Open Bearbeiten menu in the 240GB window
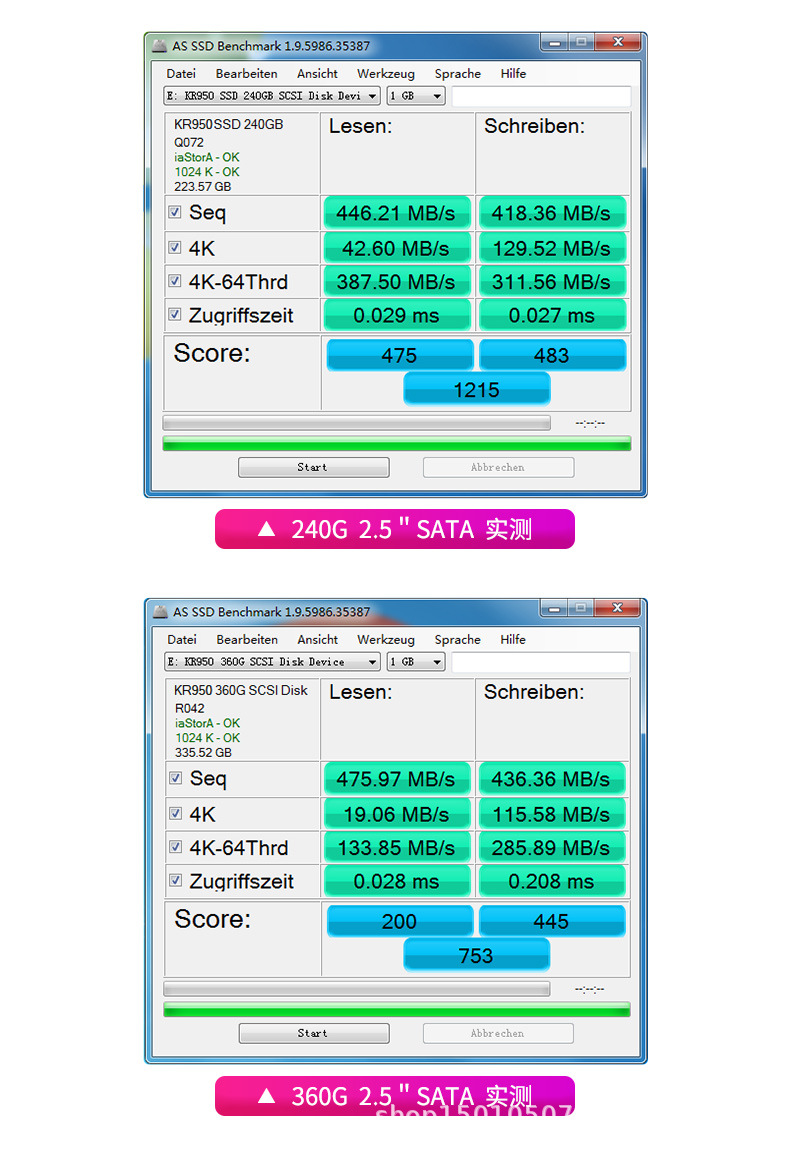 [246, 73]
